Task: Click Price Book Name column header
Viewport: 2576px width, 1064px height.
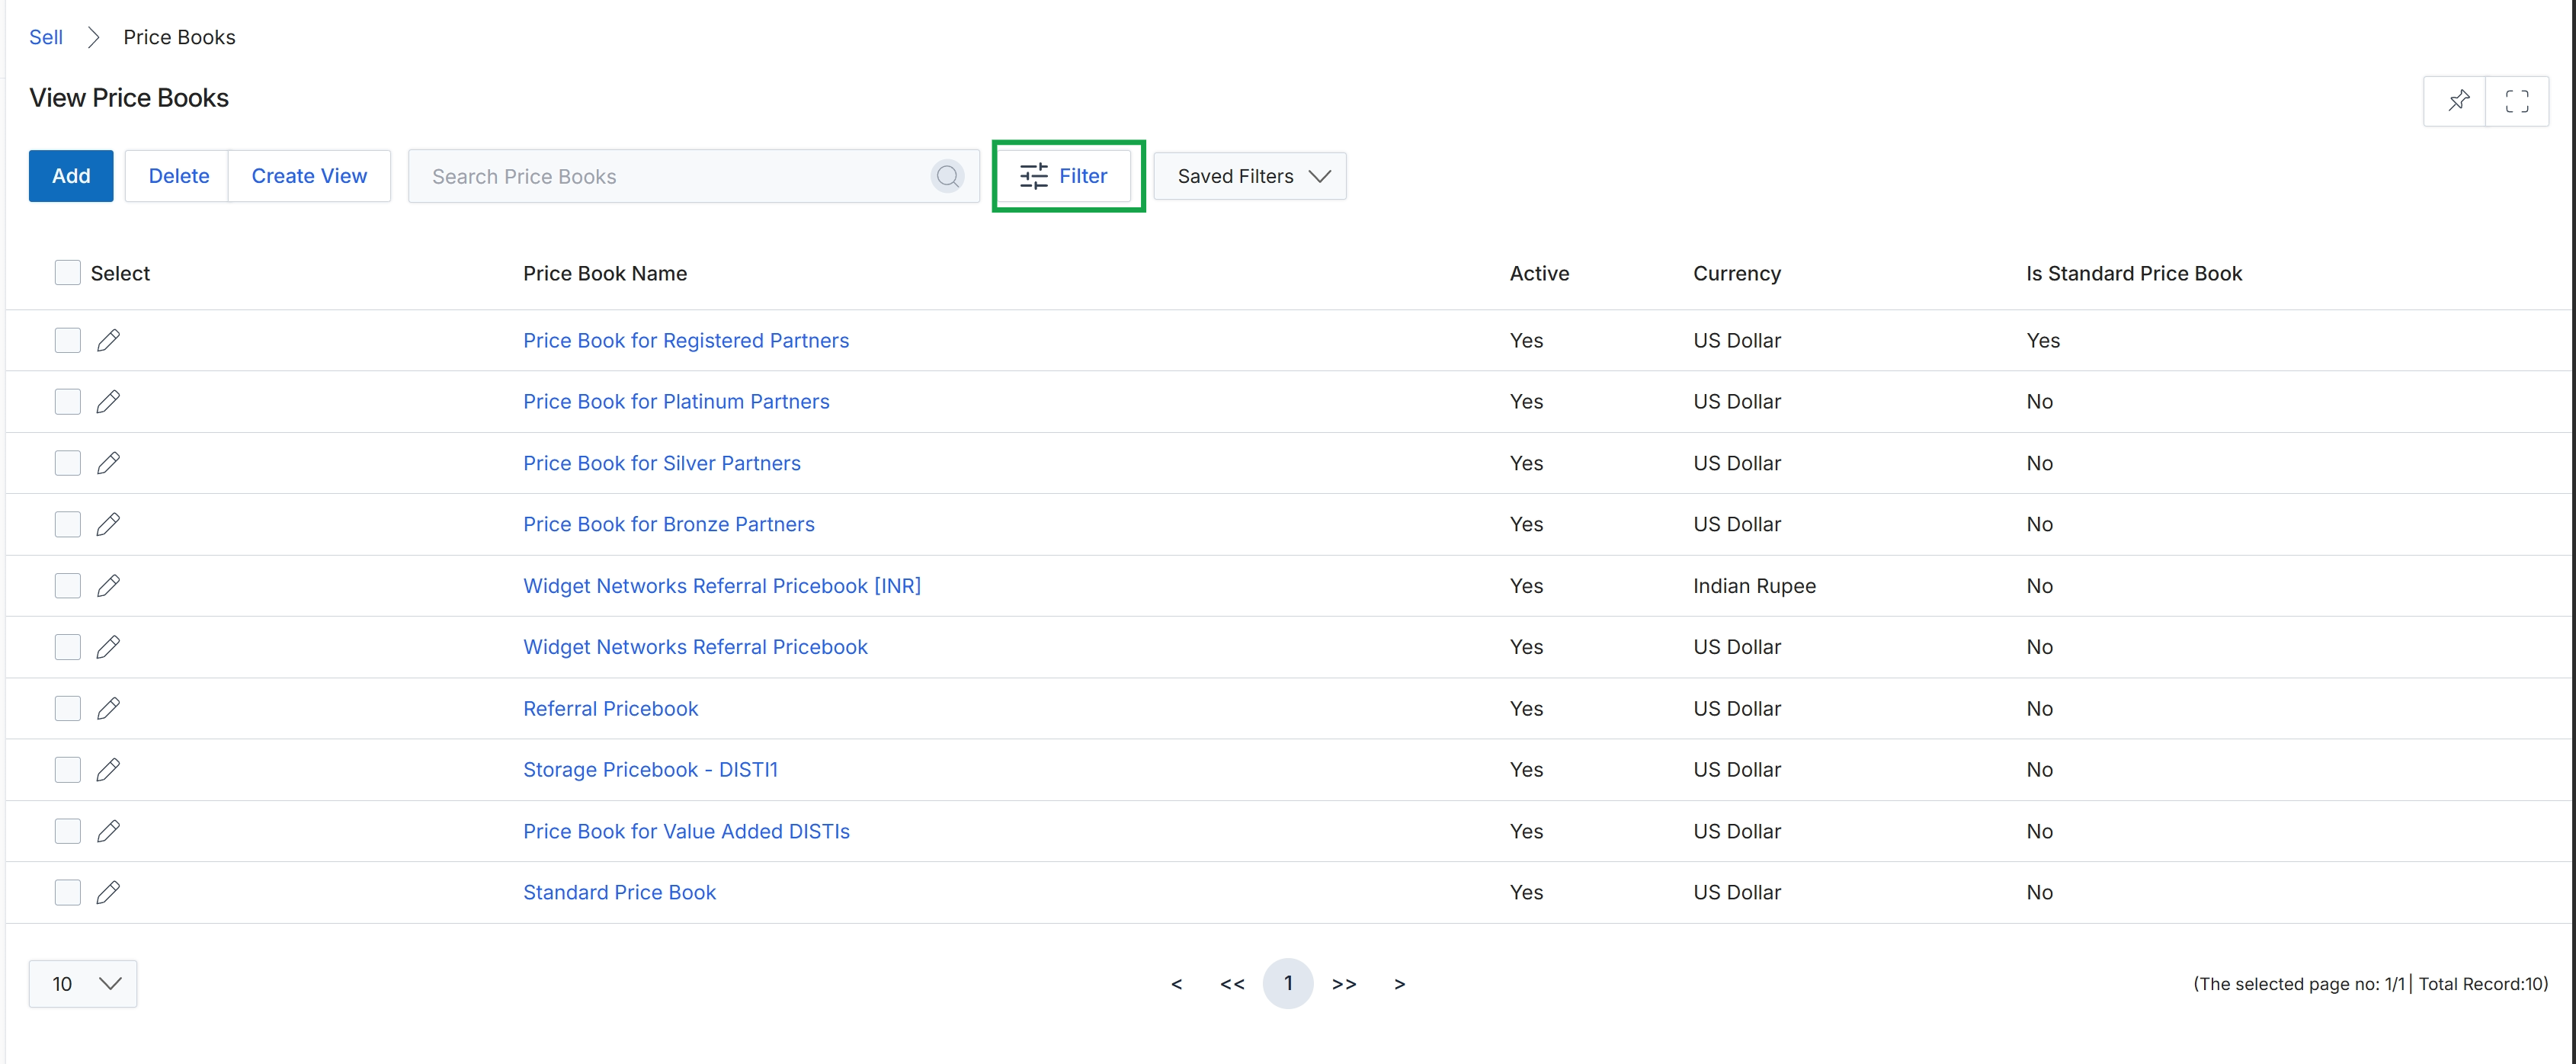Action: (605, 274)
